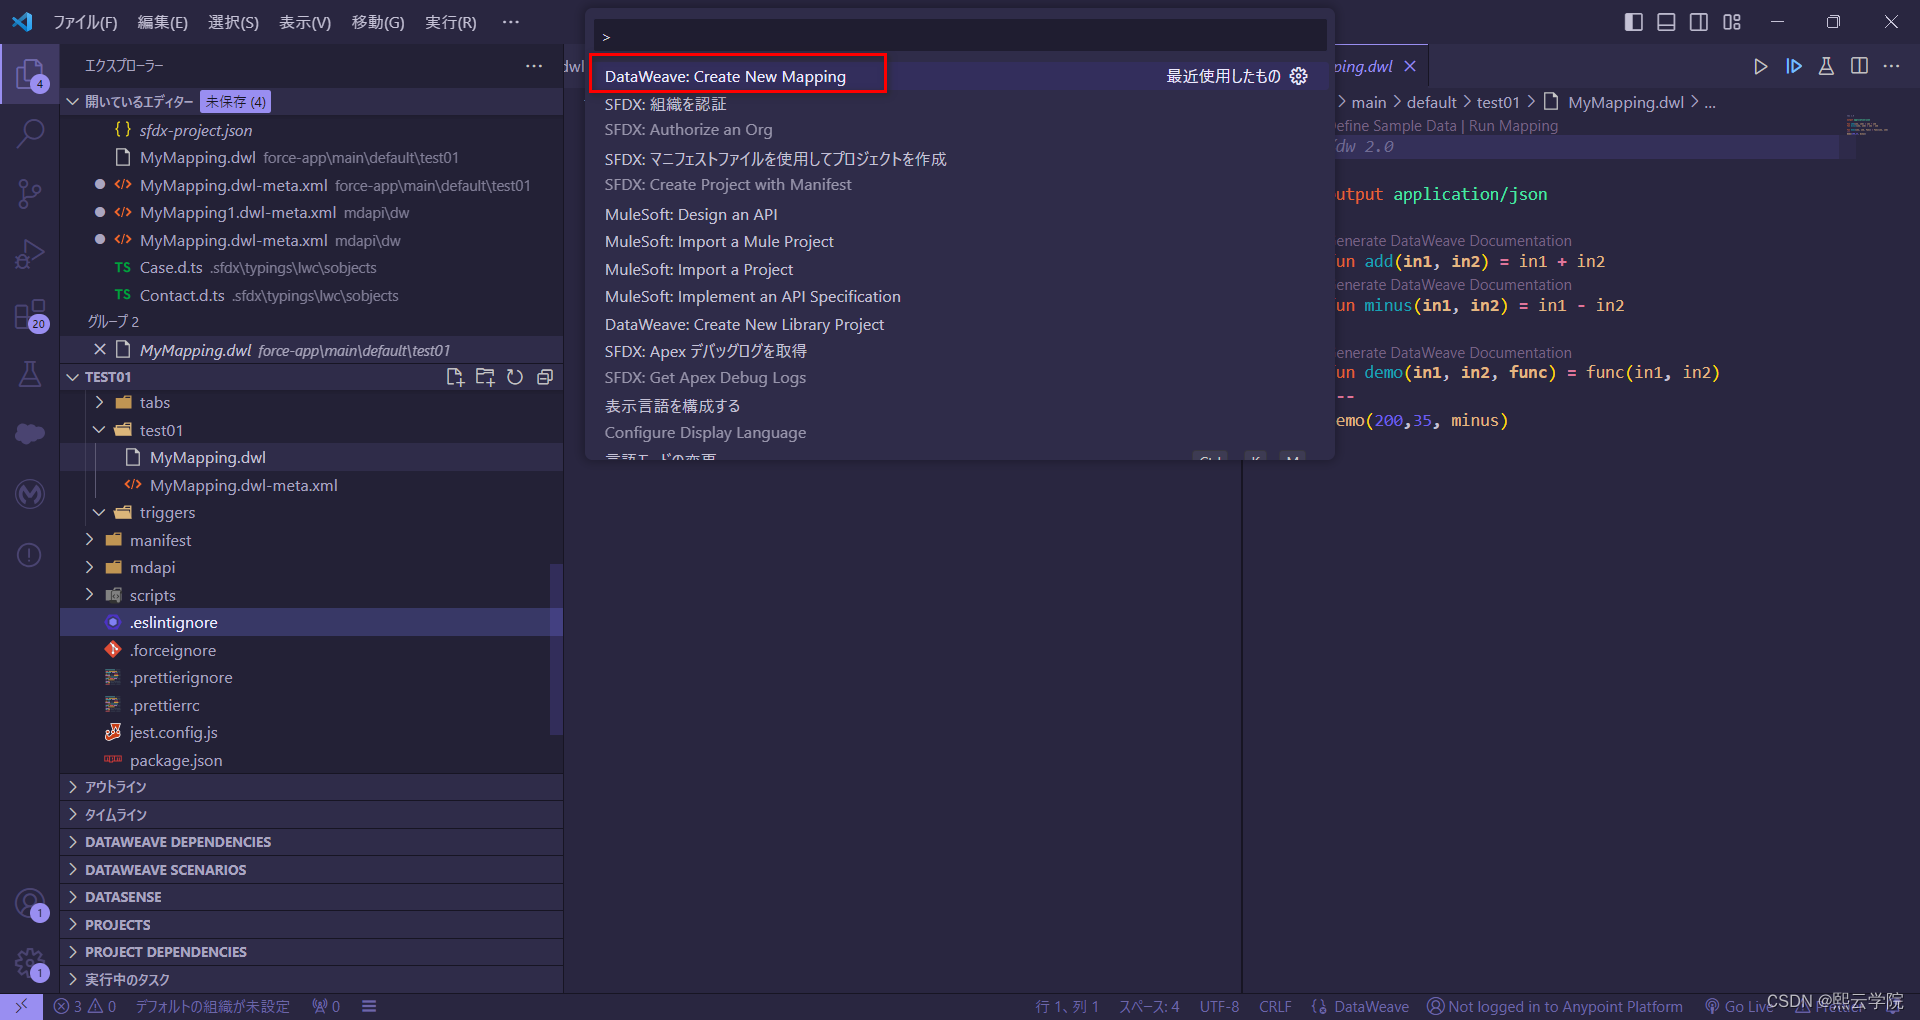Click the New File icon in TEST01 header
1920x1020 pixels.
coord(455,377)
